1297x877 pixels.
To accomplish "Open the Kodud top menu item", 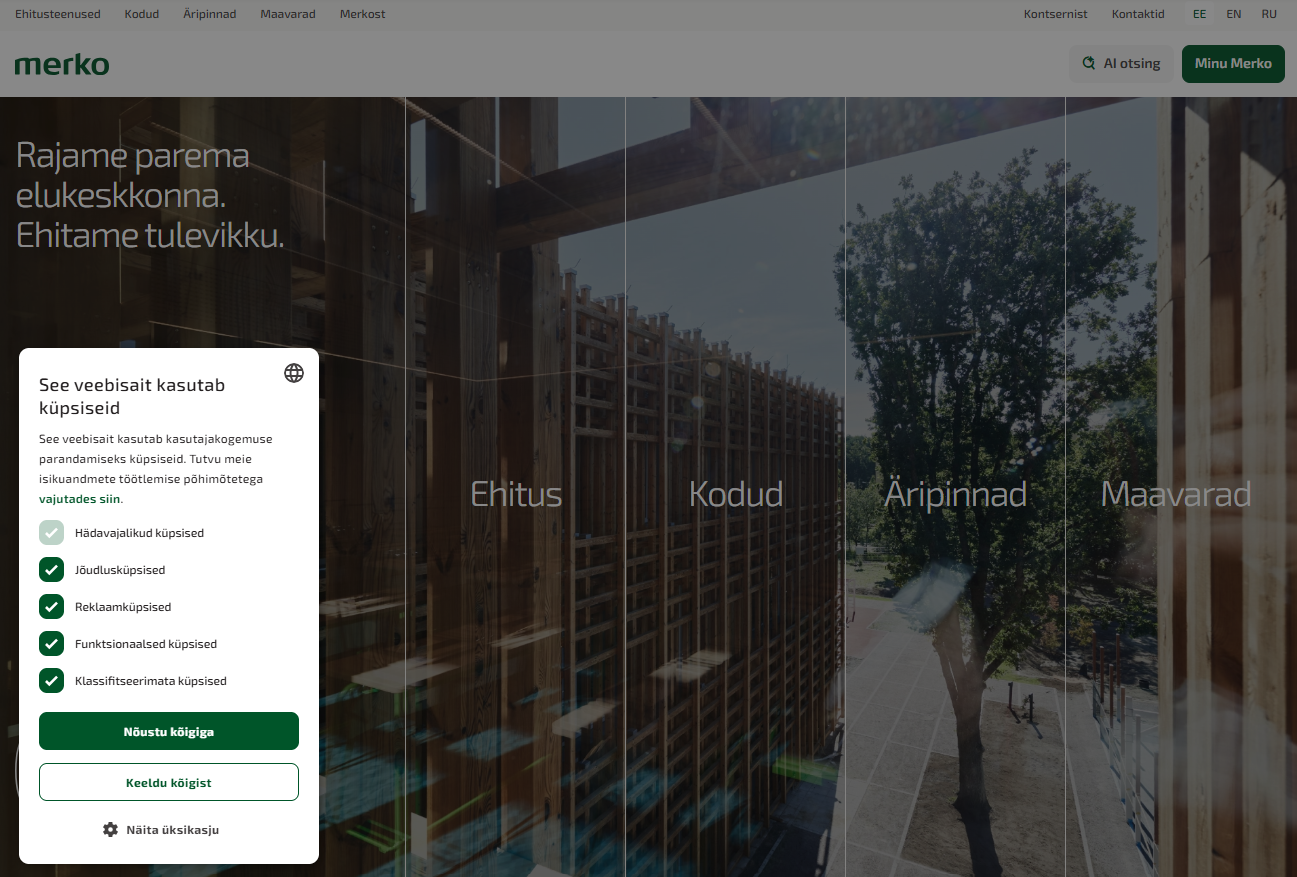I will click(142, 14).
